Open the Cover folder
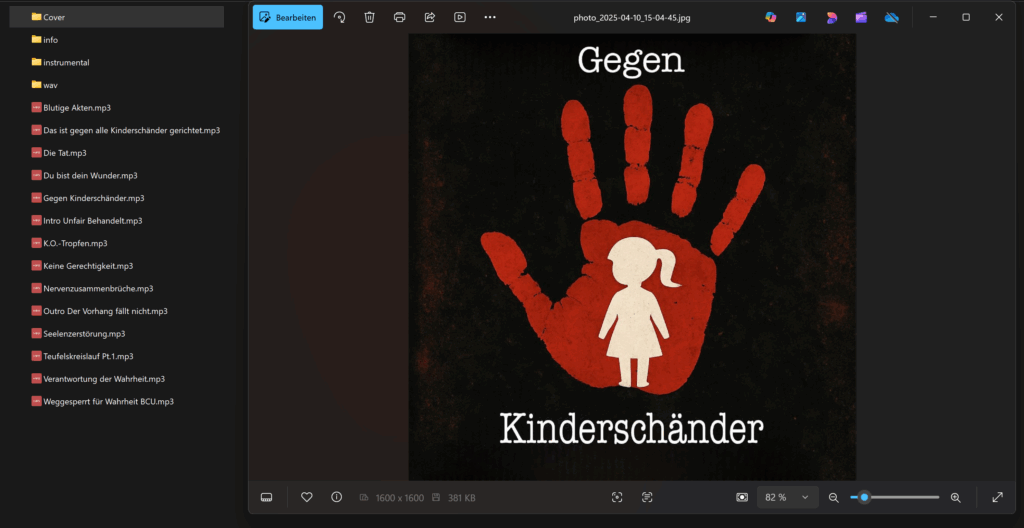This screenshot has width=1024, height=528. 117,17
